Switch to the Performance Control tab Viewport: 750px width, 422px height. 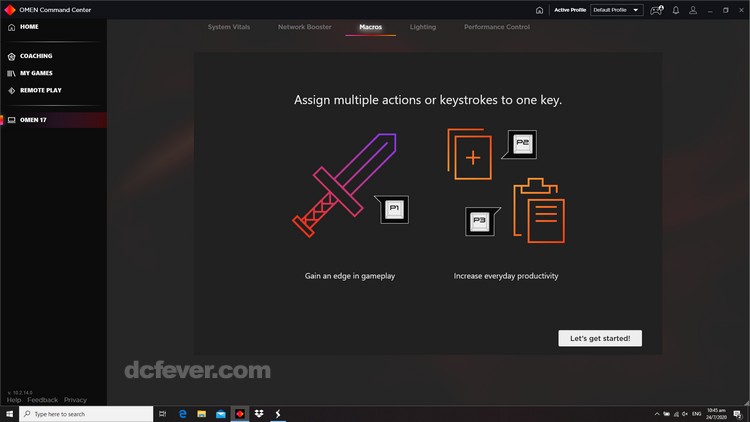coord(497,27)
